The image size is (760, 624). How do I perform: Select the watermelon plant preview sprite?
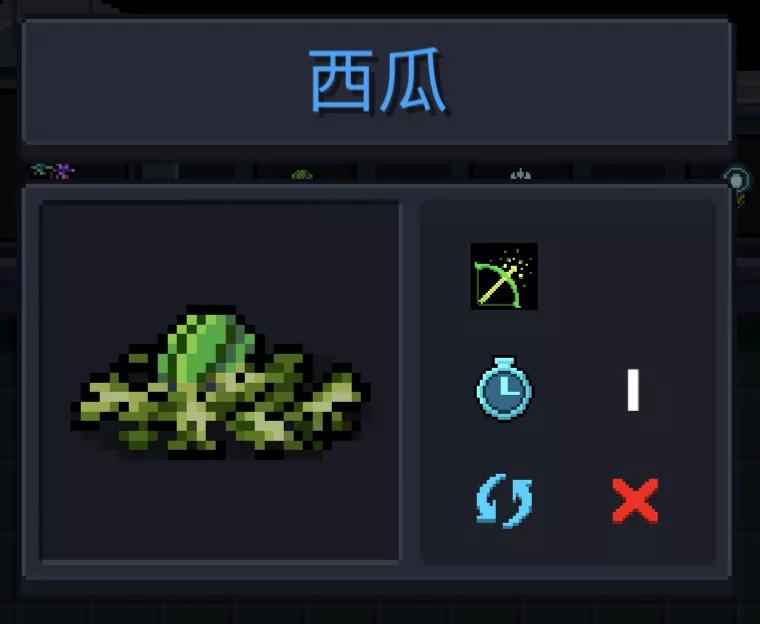(x=221, y=382)
